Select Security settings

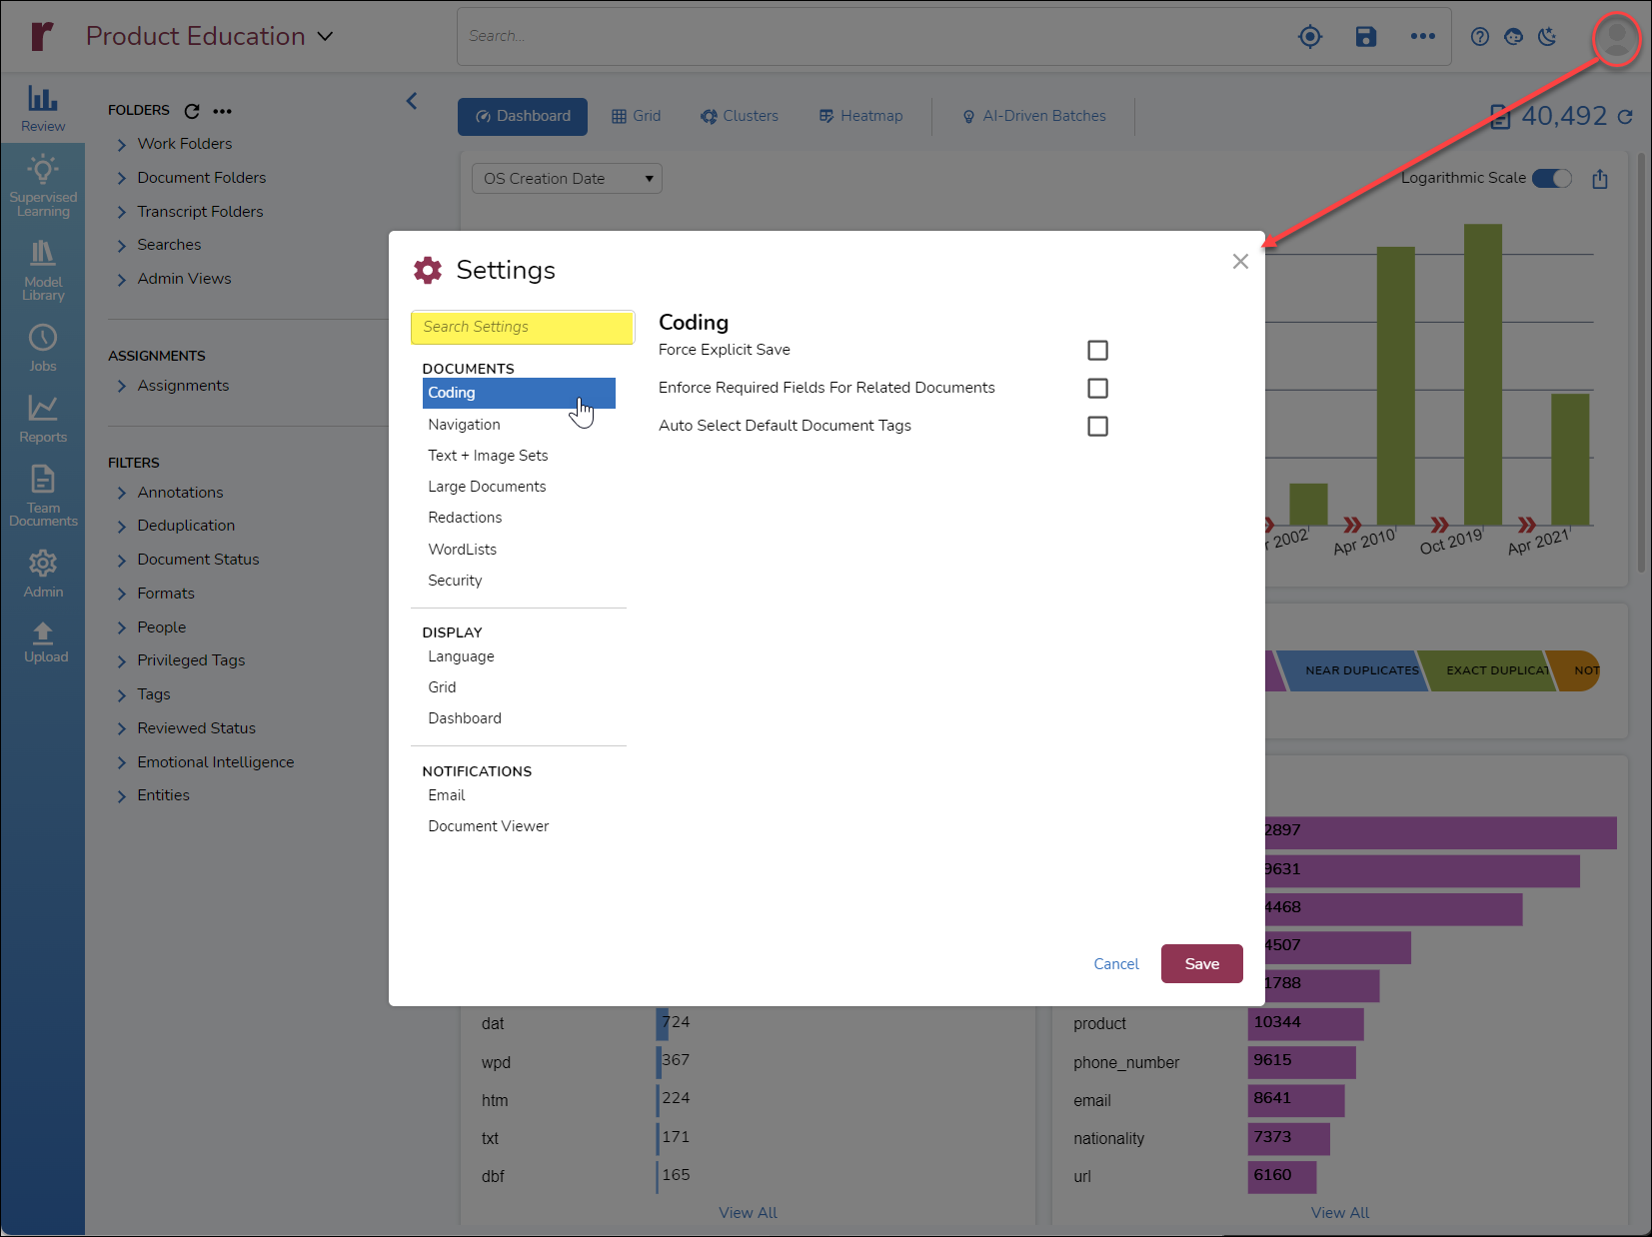coord(455,580)
